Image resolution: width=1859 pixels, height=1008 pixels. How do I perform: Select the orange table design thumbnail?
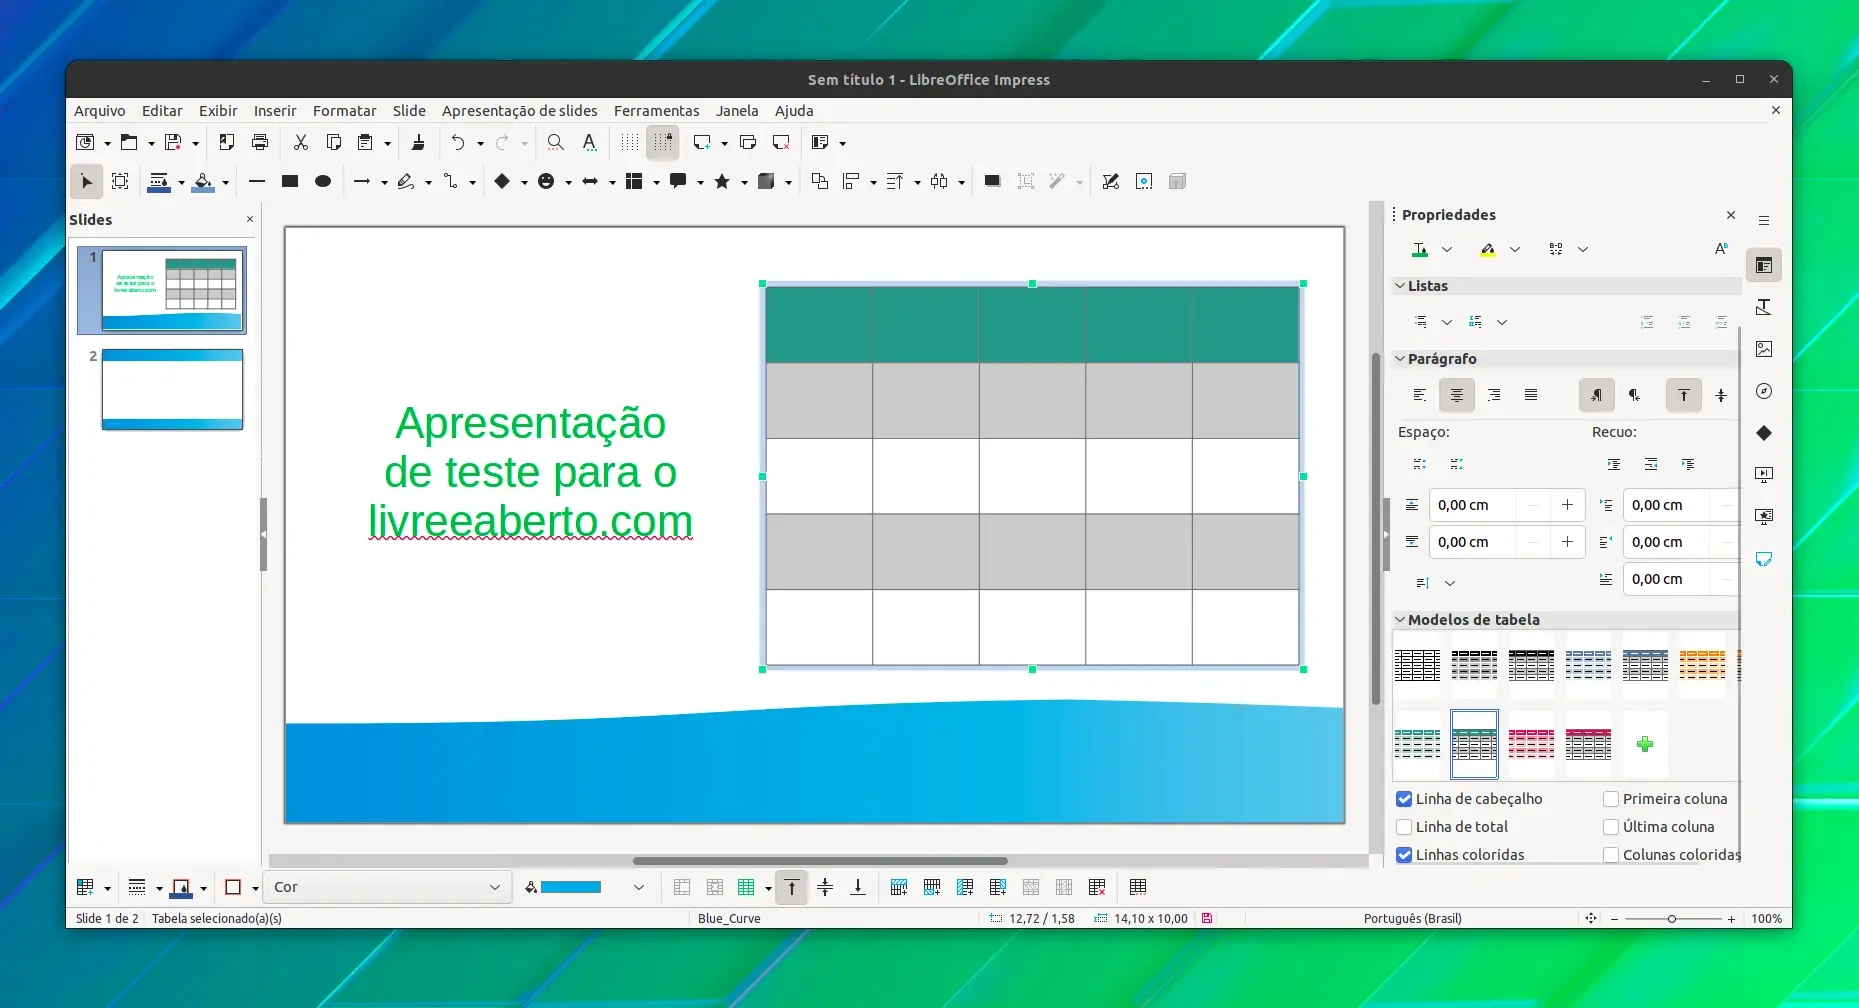(x=1703, y=665)
